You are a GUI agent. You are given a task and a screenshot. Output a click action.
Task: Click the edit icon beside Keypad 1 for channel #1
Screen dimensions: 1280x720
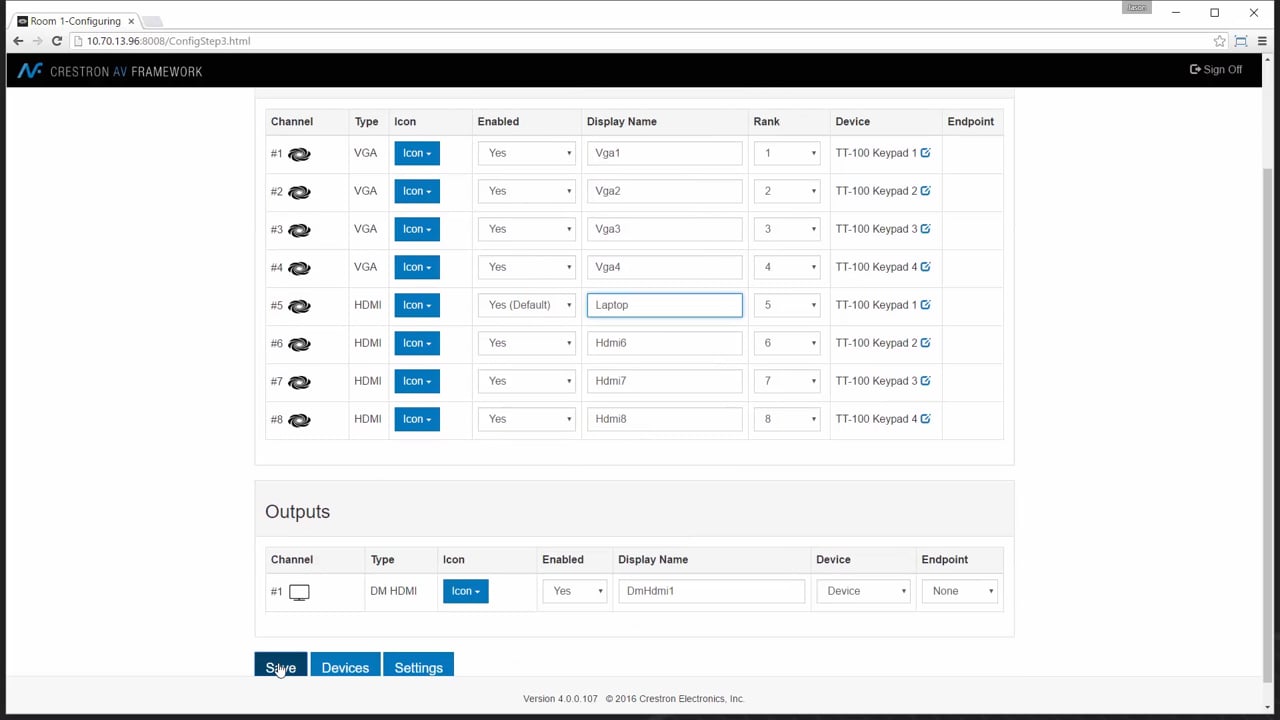(x=925, y=153)
